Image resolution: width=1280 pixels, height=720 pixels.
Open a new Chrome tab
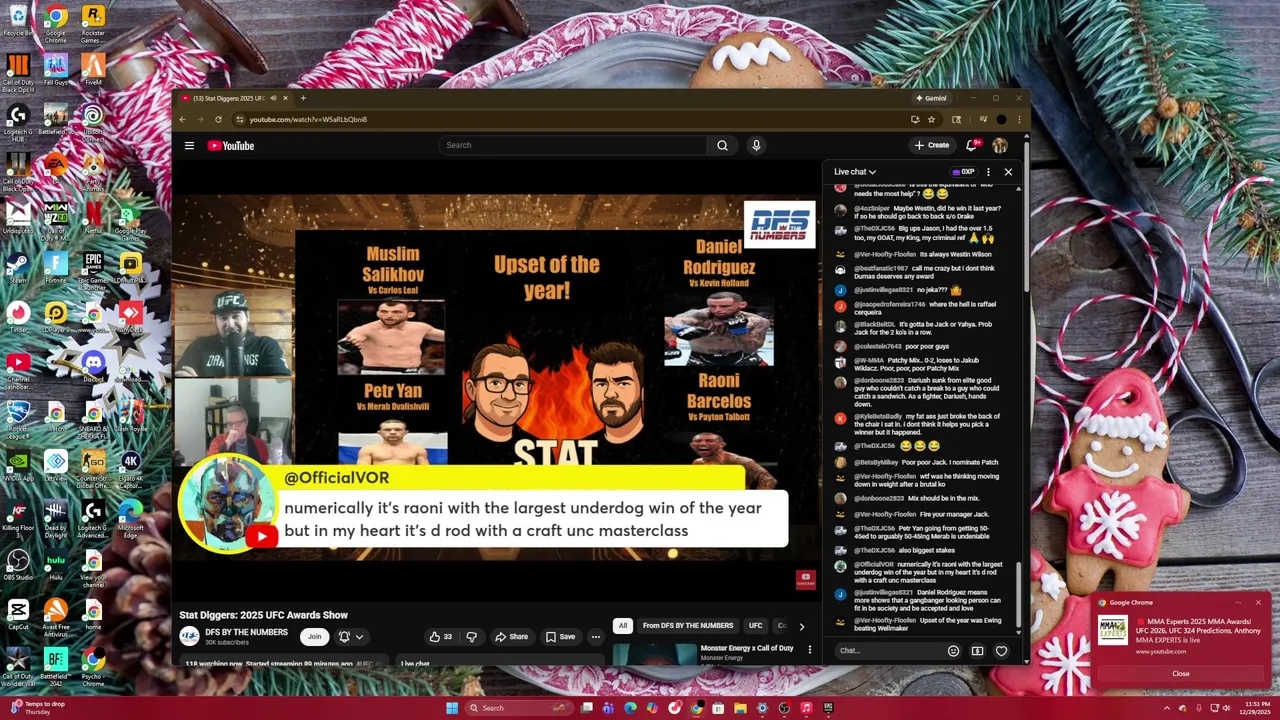(303, 98)
